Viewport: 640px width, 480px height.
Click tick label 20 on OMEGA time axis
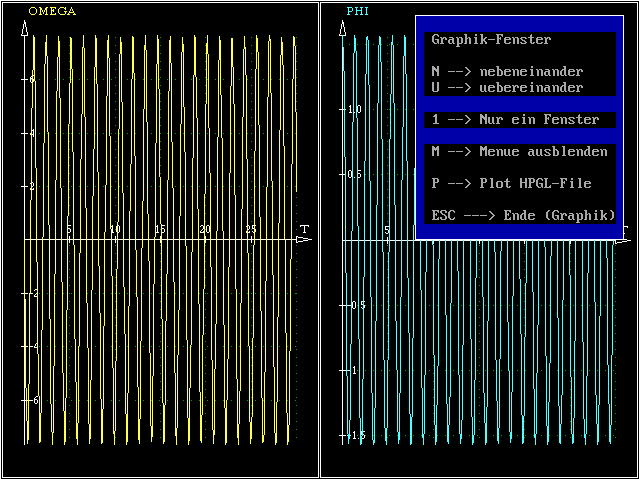[205, 230]
